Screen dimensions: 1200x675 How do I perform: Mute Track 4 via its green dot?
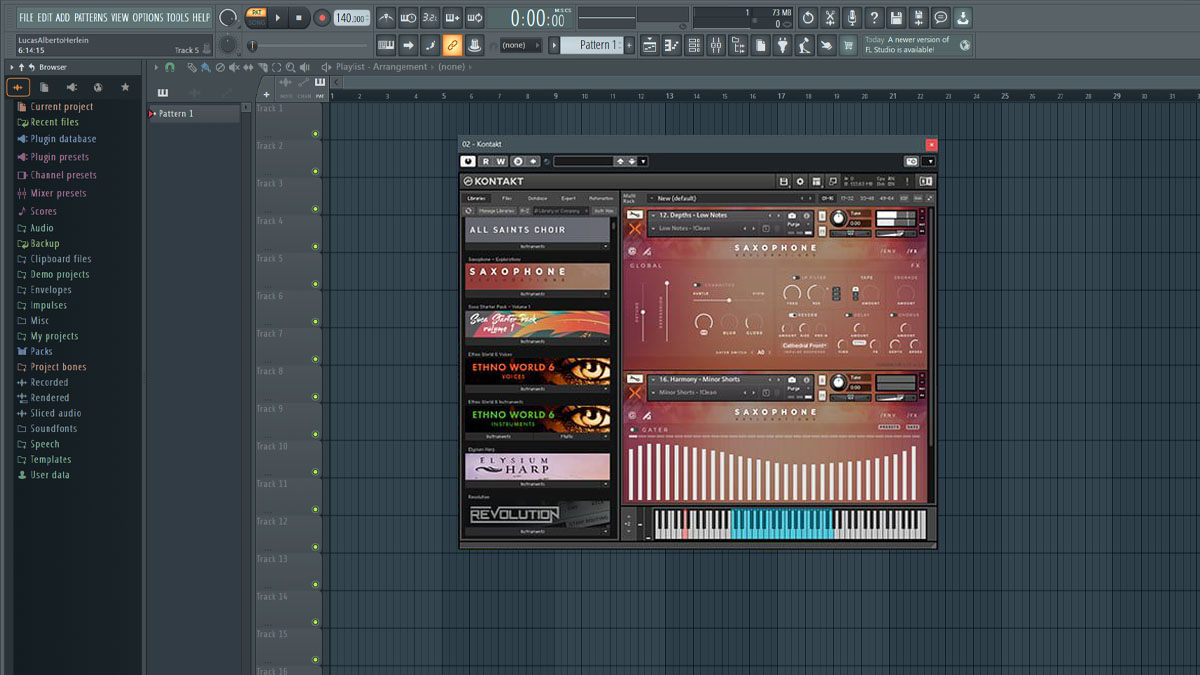[x=315, y=246]
